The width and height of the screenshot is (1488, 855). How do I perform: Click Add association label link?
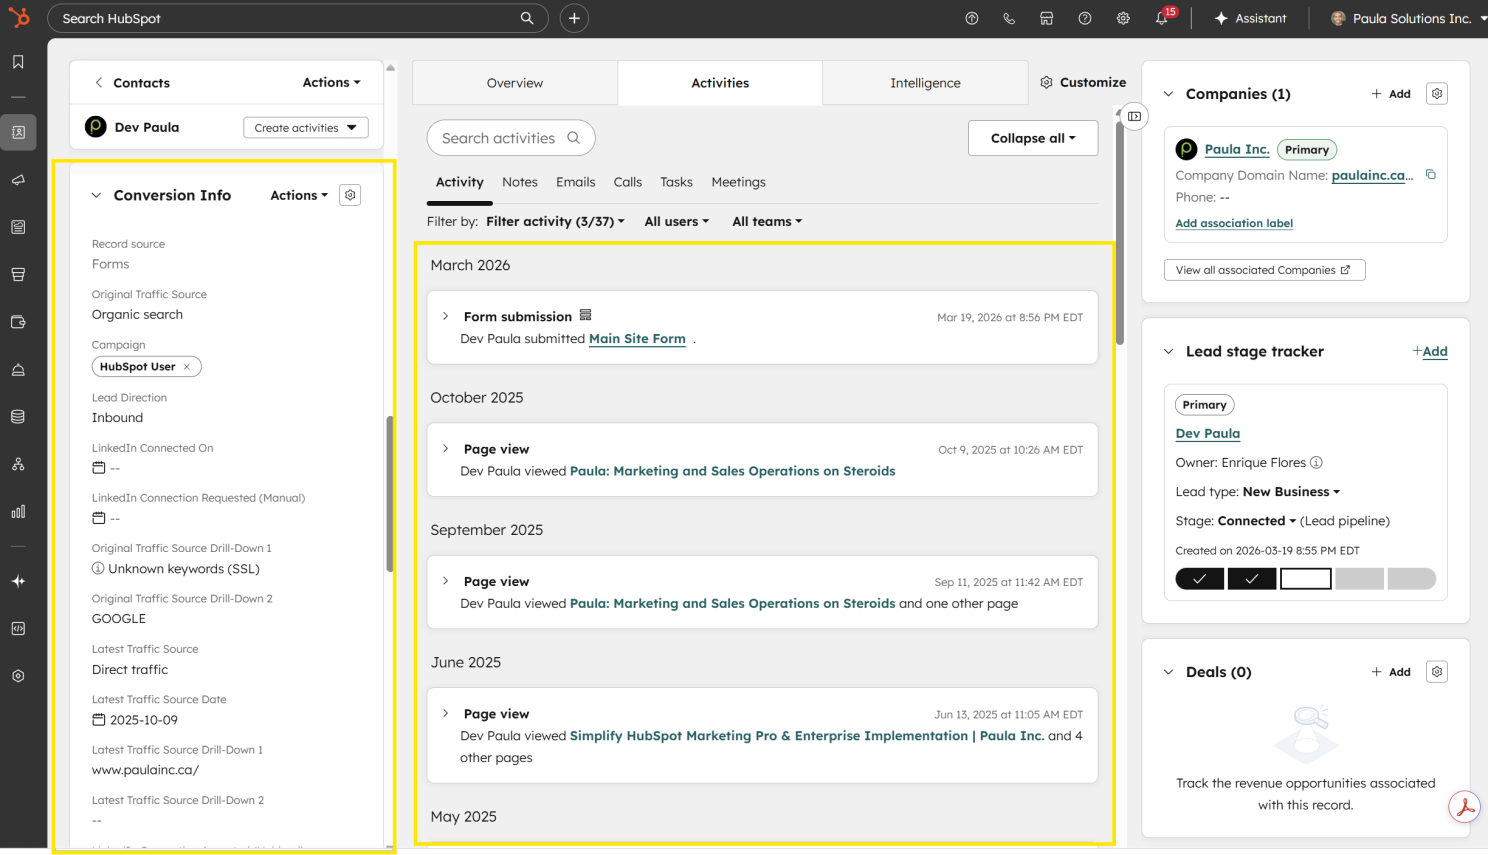coord(1234,223)
